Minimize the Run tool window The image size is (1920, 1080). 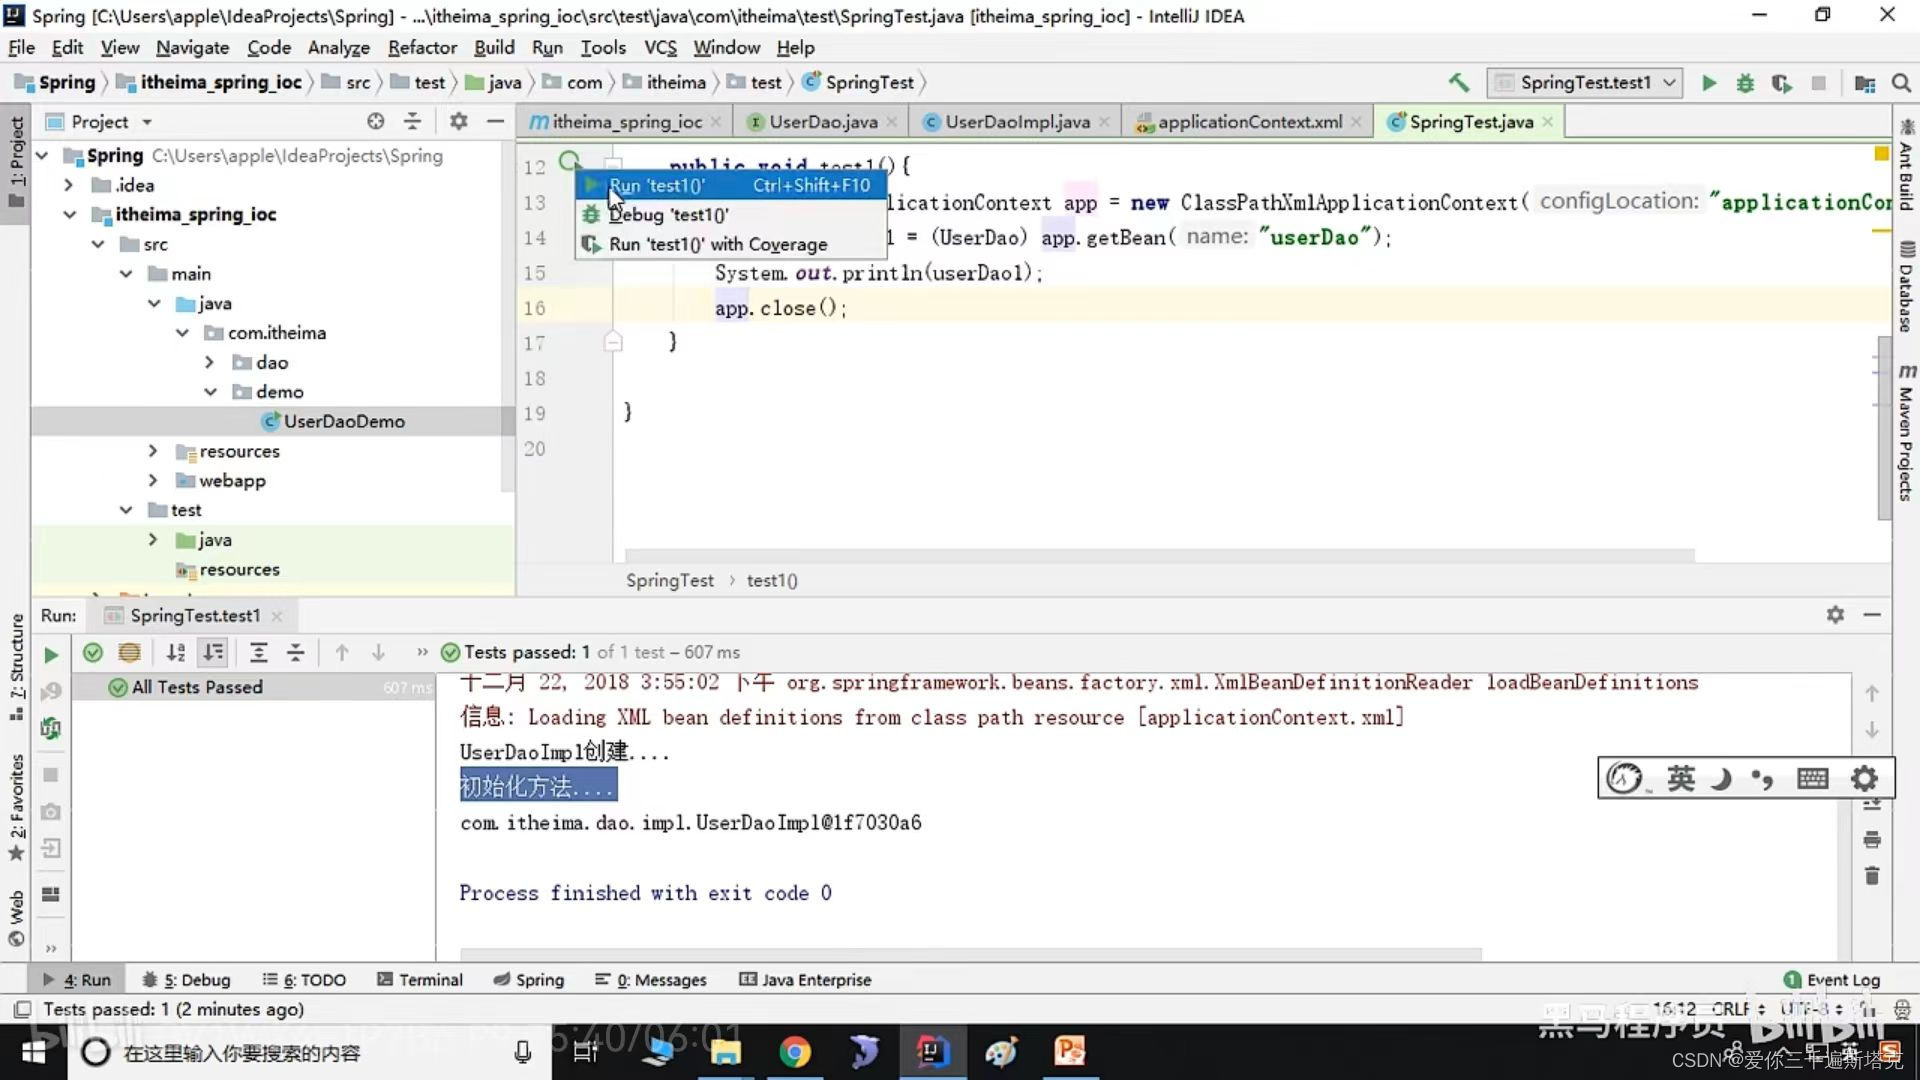click(1872, 614)
